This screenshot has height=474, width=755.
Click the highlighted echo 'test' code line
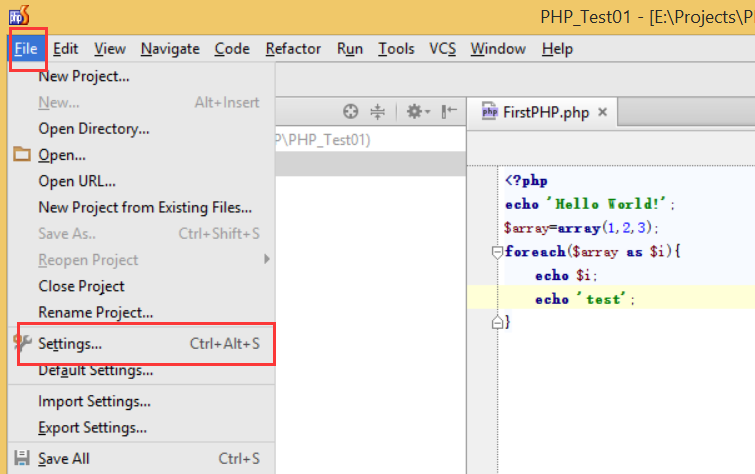coord(585,299)
